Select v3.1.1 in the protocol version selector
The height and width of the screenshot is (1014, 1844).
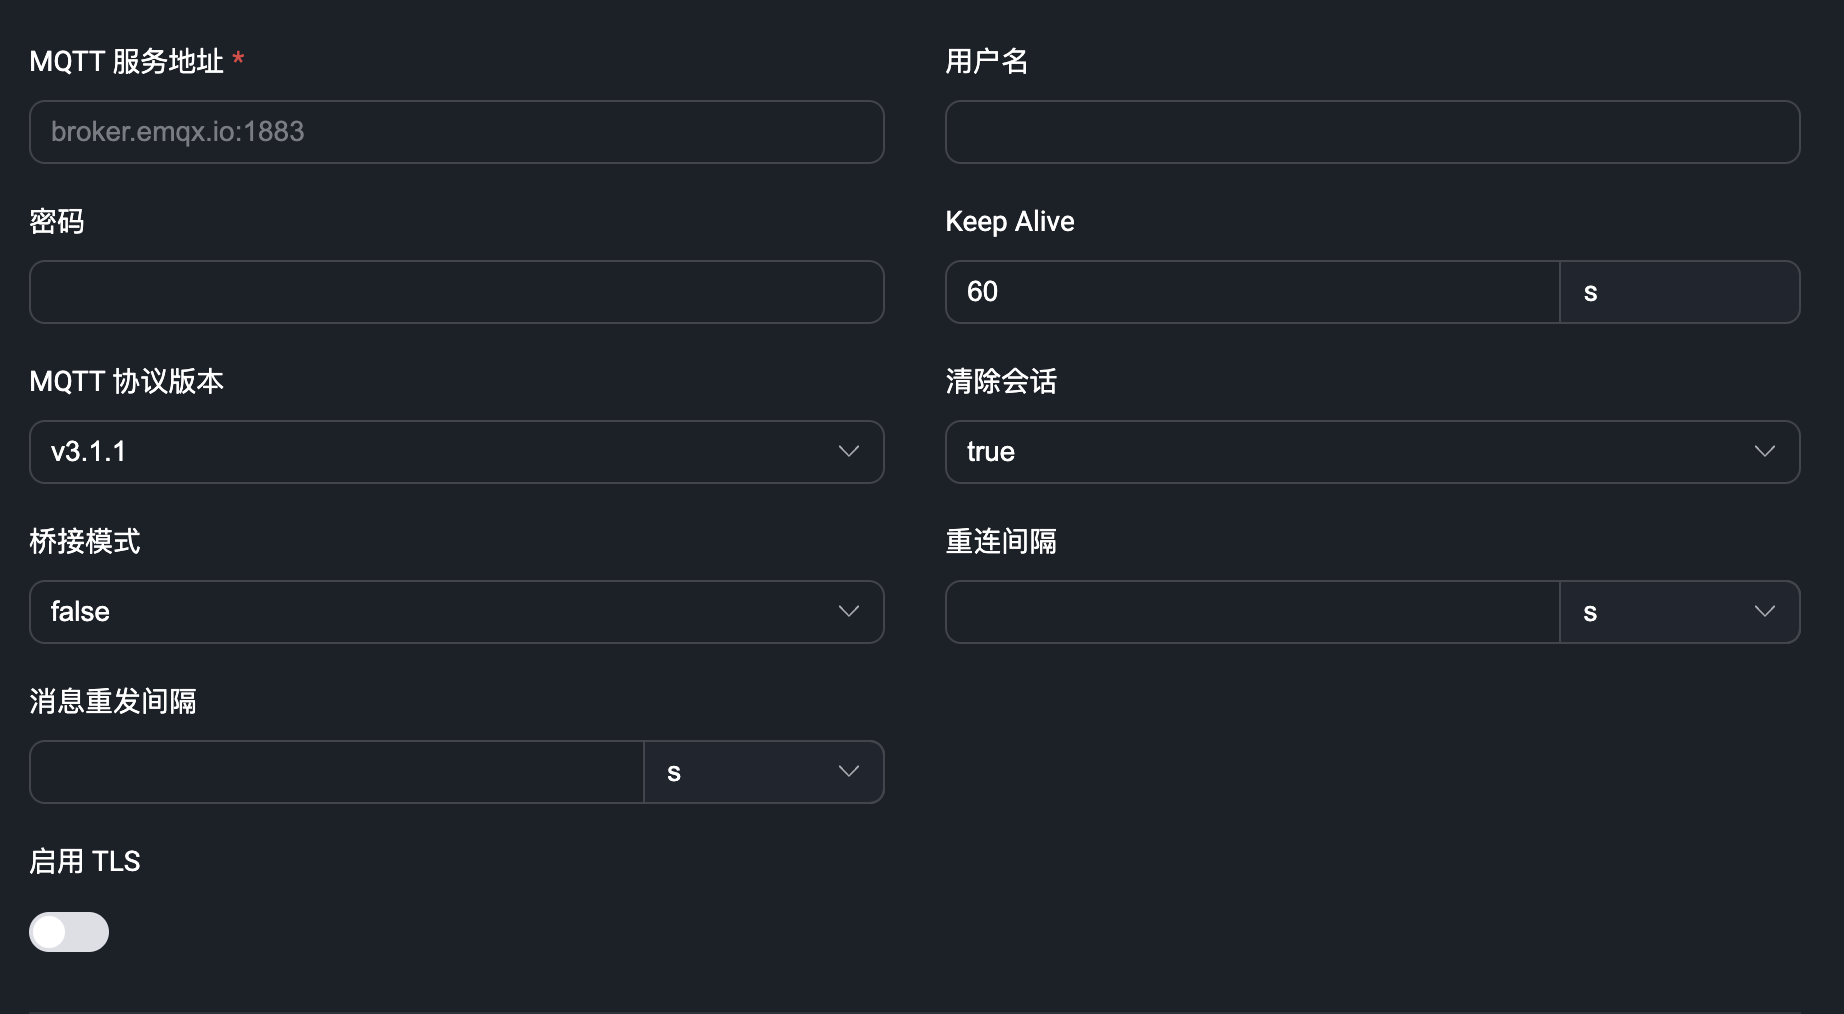456,451
